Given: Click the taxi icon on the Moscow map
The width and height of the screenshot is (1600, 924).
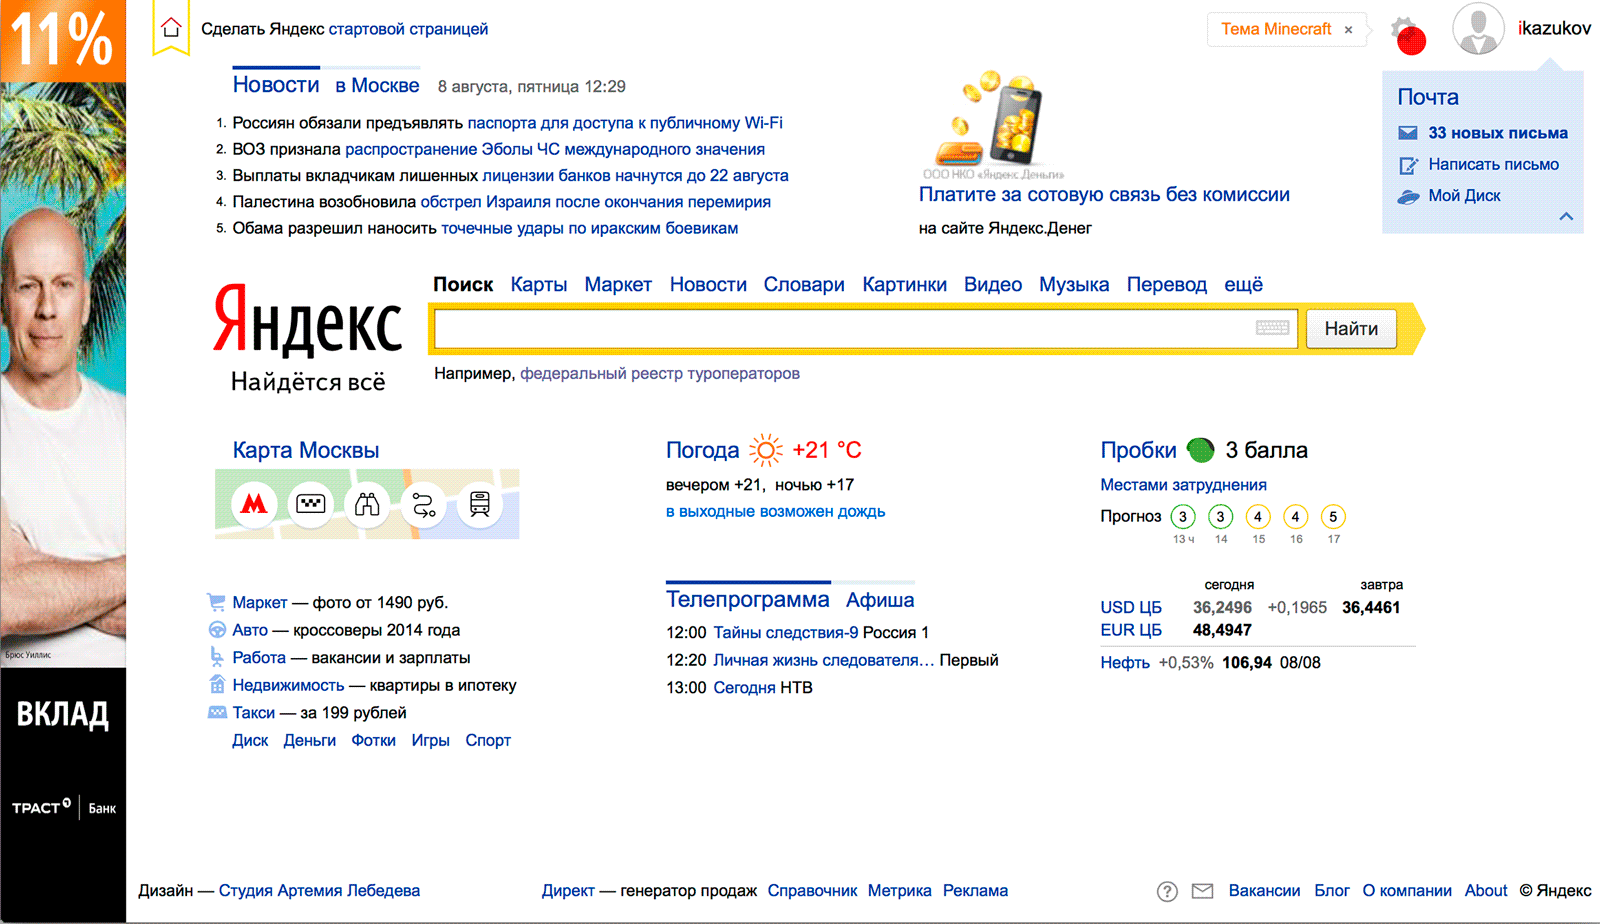Looking at the screenshot, I should (311, 504).
